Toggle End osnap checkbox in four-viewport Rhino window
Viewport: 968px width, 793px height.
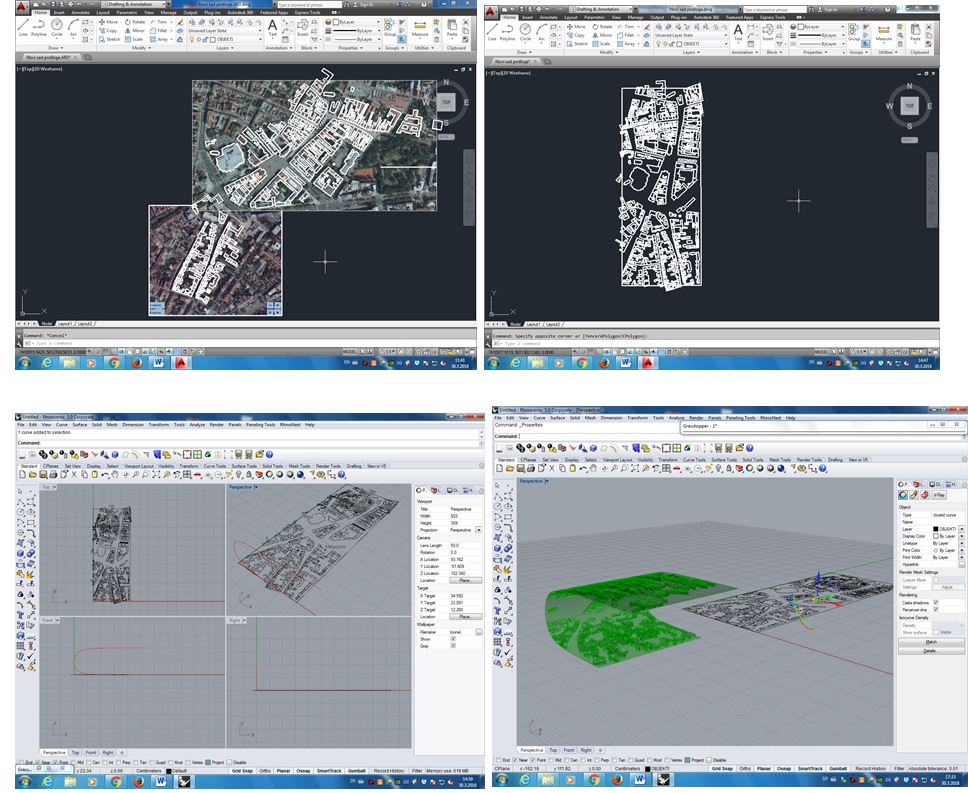click(x=22, y=762)
